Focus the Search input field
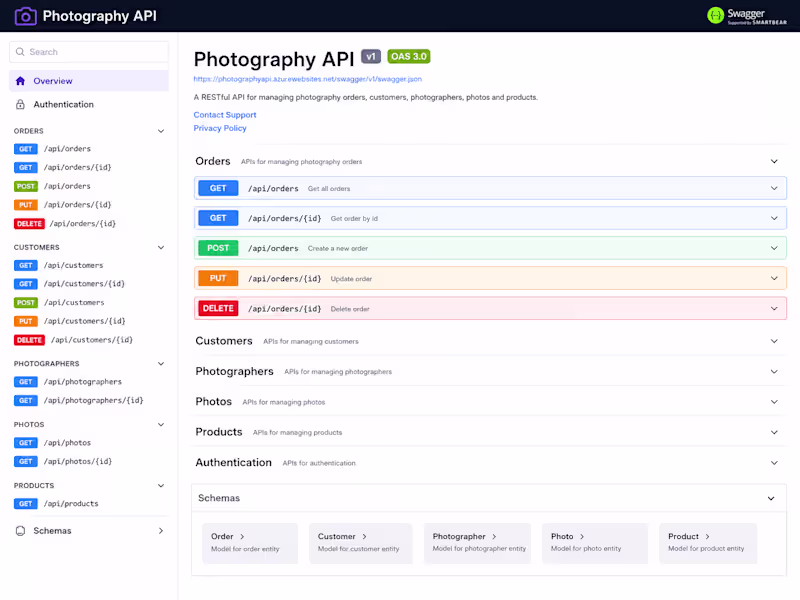Viewport: 800px width, 600px height. coord(89,52)
